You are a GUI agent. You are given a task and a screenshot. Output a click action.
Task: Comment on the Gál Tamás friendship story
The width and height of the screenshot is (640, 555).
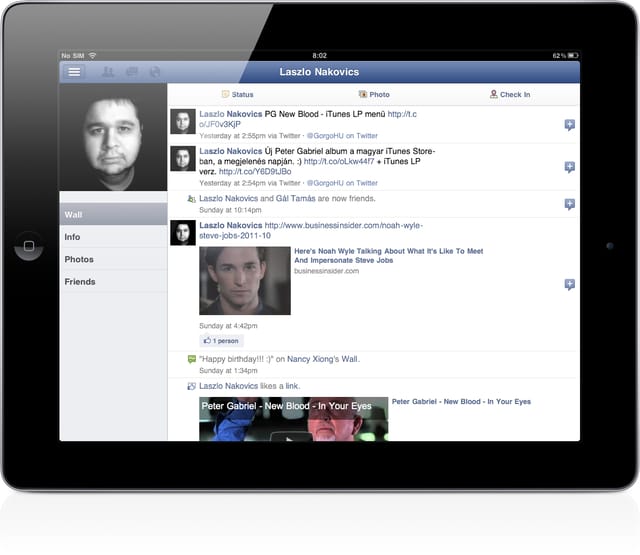[x=569, y=204]
